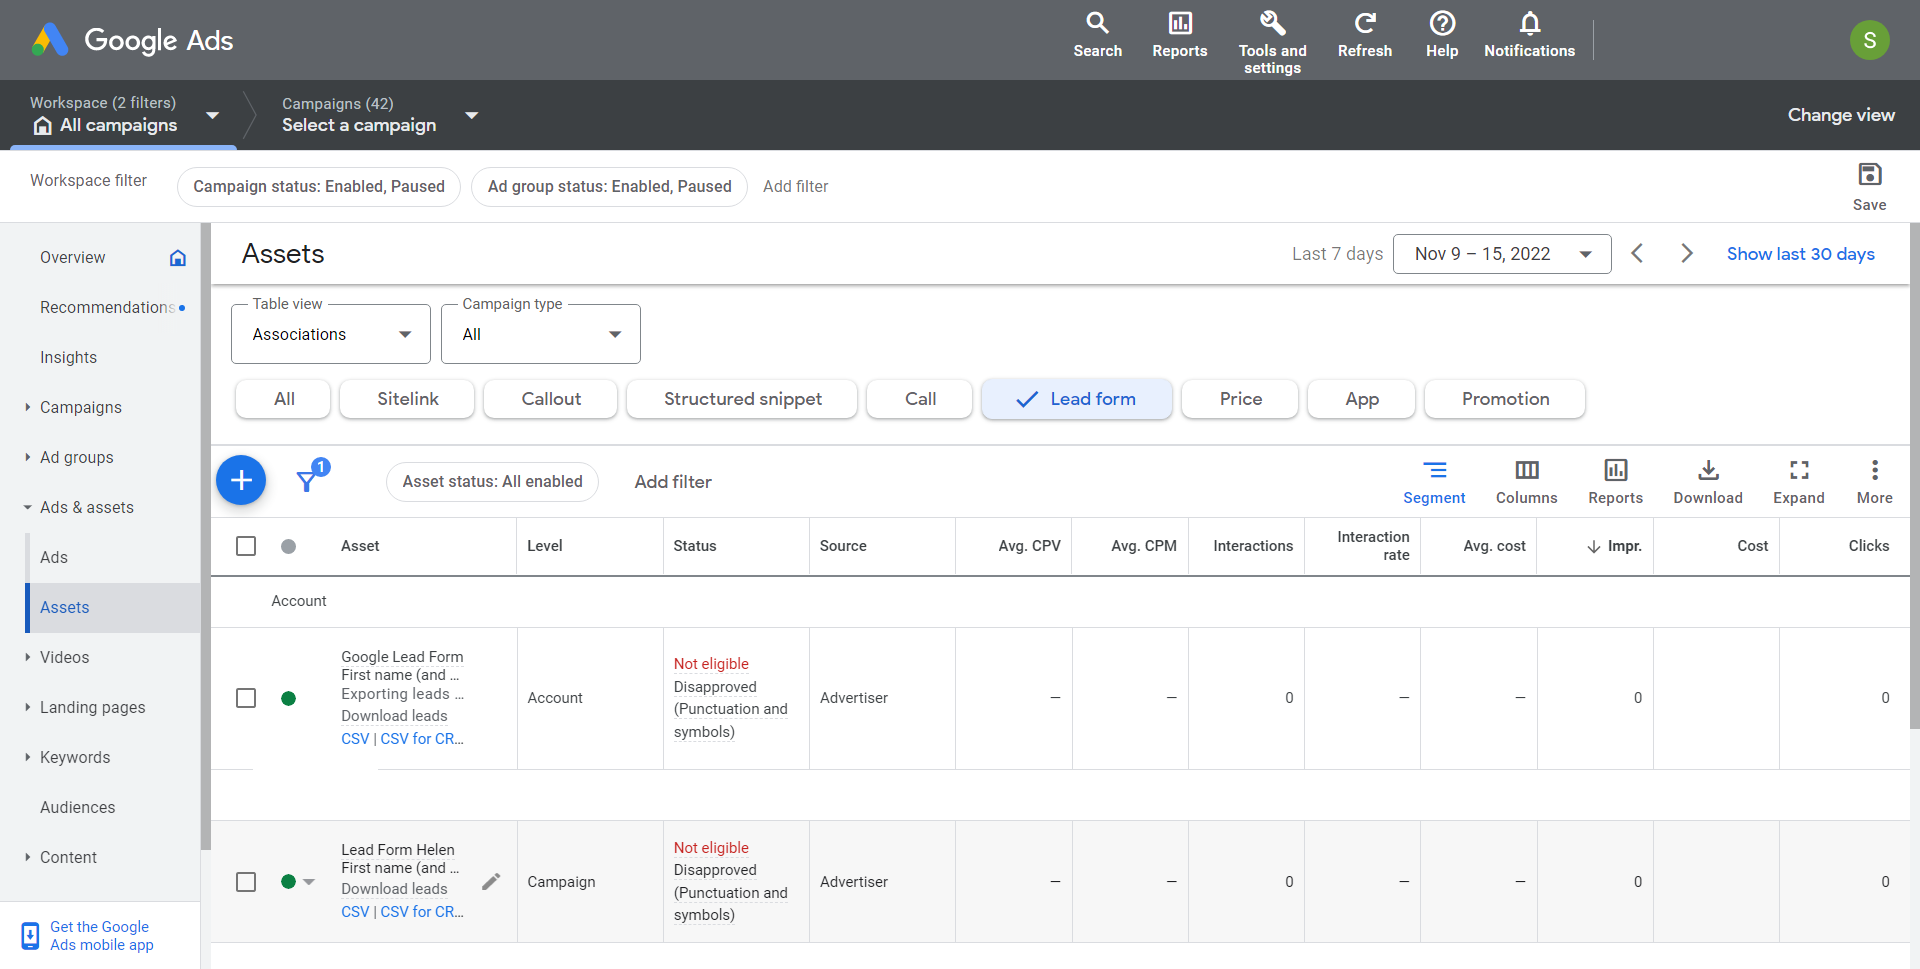Viewport: 1920px width, 969px height.
Task: Select the Call asset tab
Action: (920, 399)
